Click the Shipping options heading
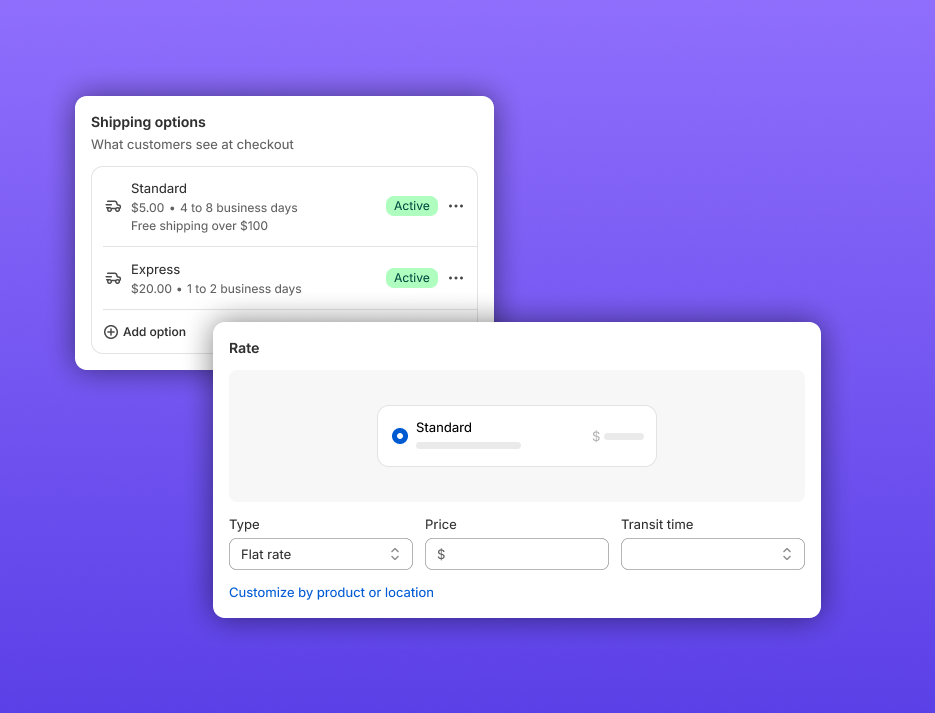The image size is (935, 713). click(148, 122)
